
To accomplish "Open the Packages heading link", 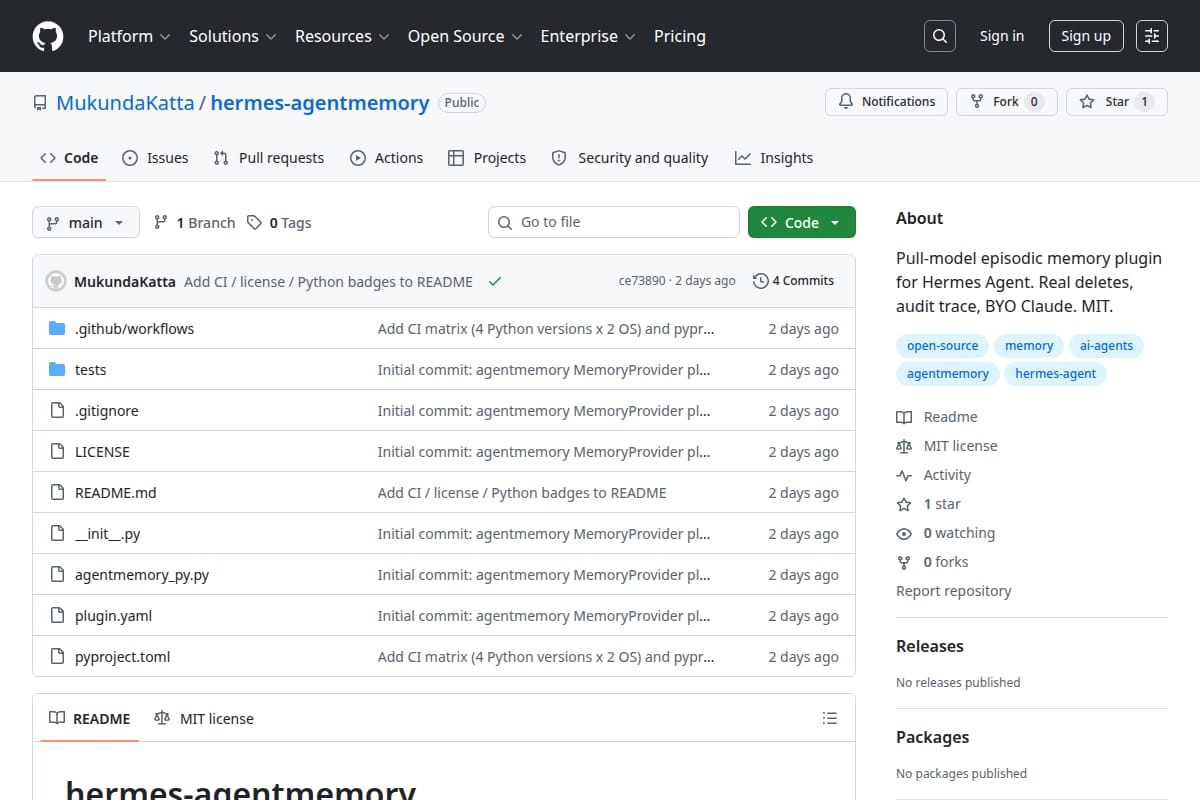I will click(932, 737).
